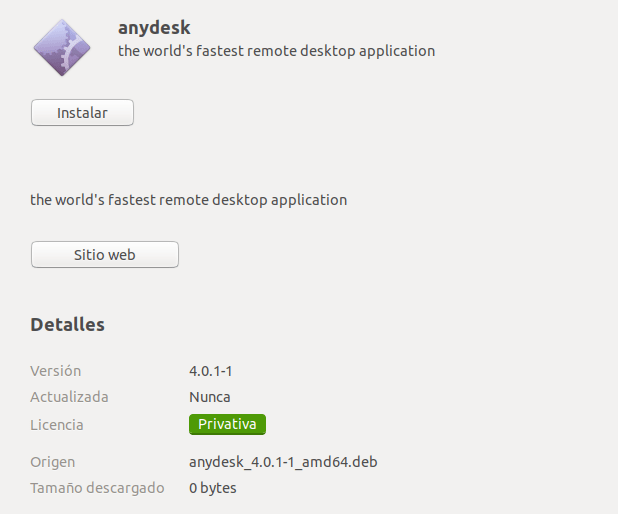Click the Actualizada label
The width and height of the screenshot is (618, 514).
coord(69,397)
